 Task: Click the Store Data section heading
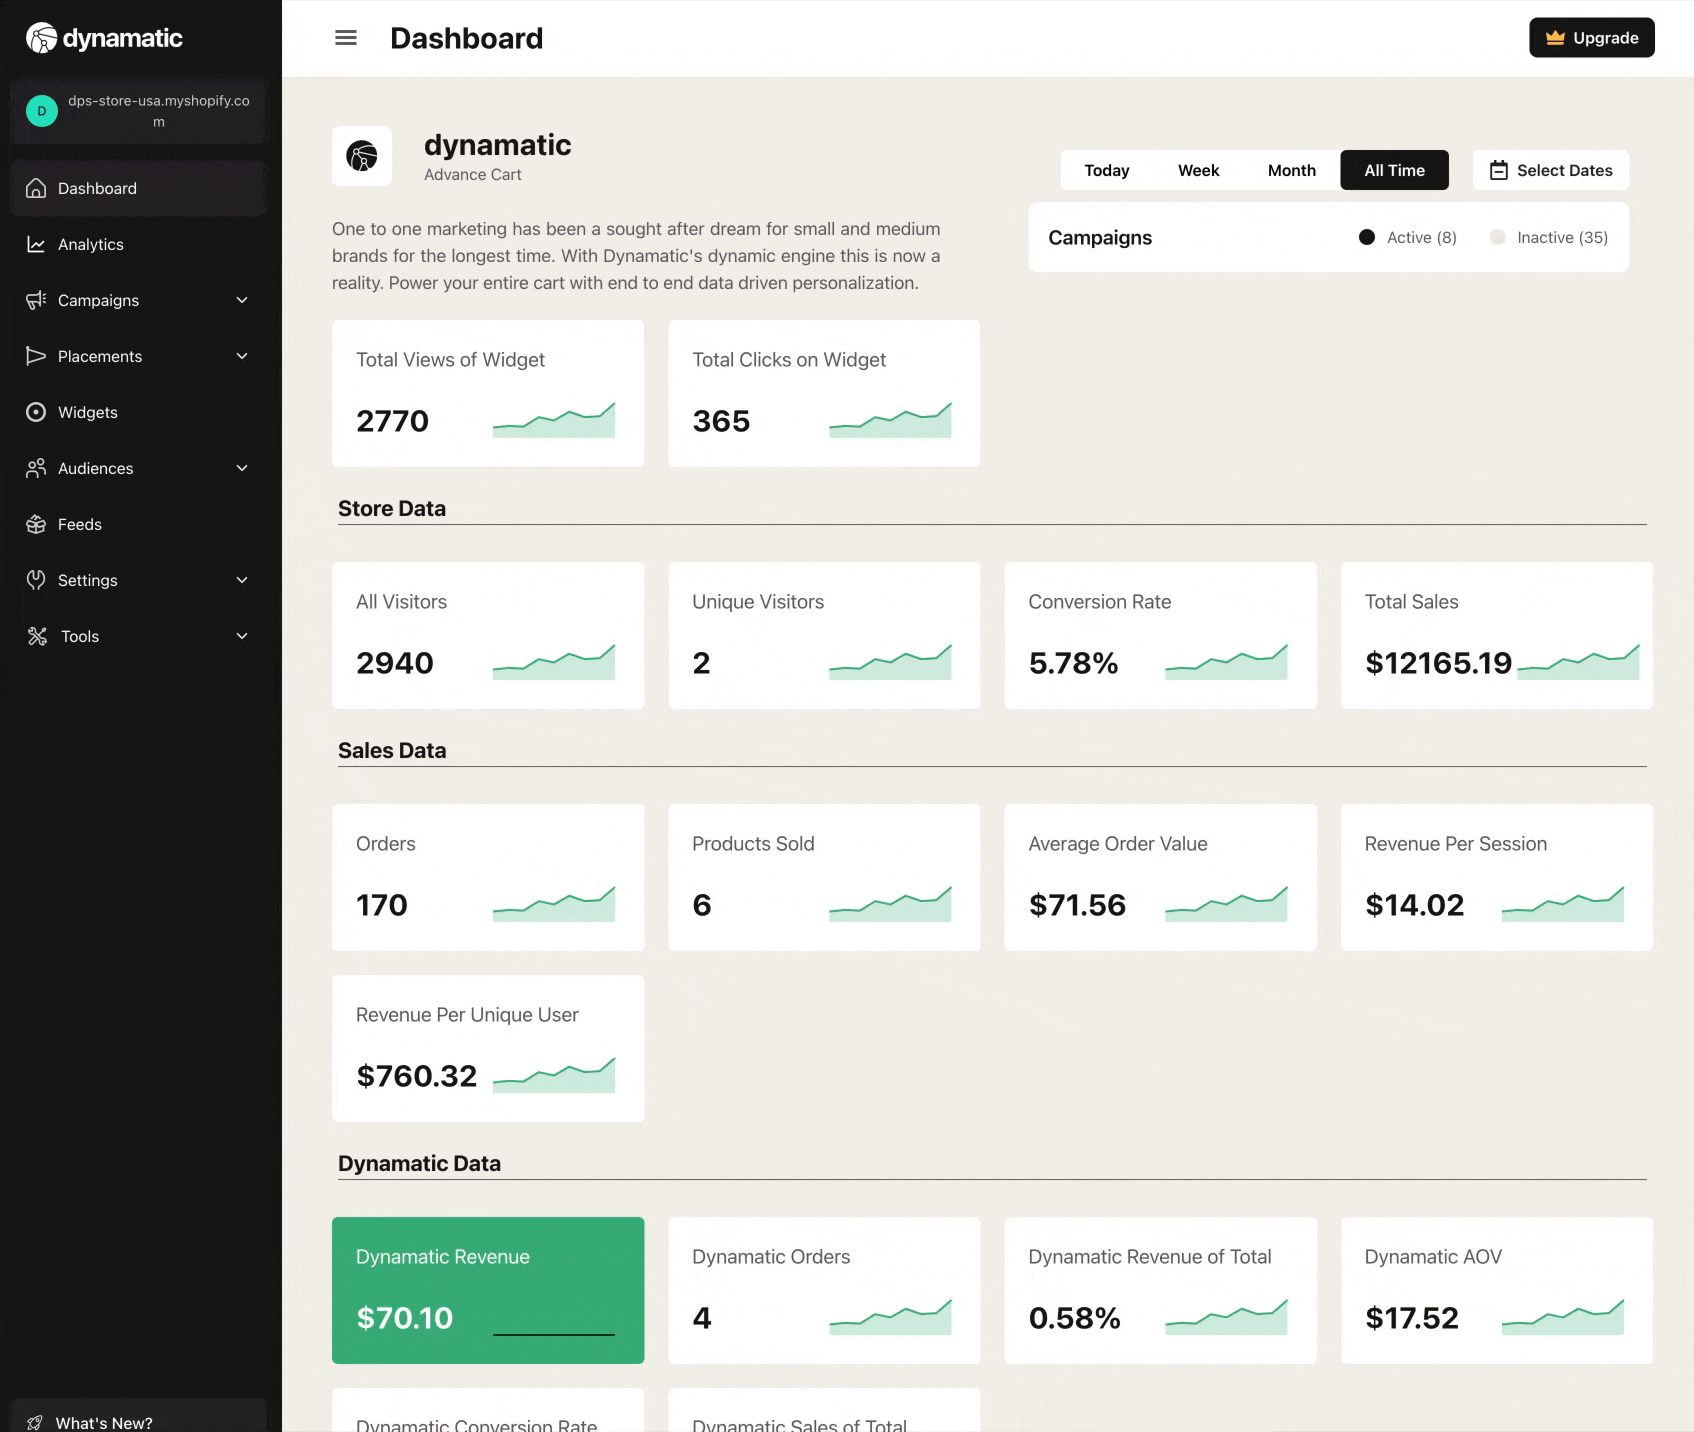(x=392, y=508)
